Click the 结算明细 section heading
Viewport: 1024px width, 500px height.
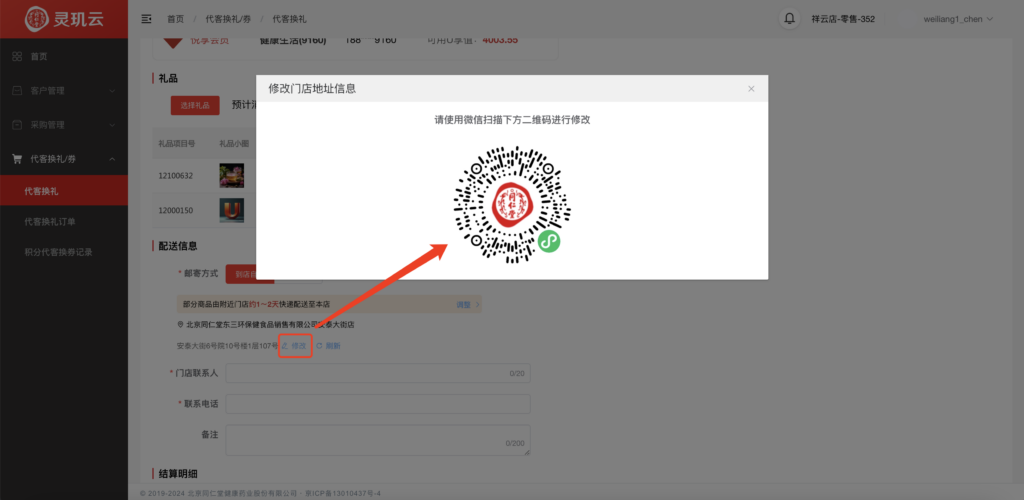[178, 474]
